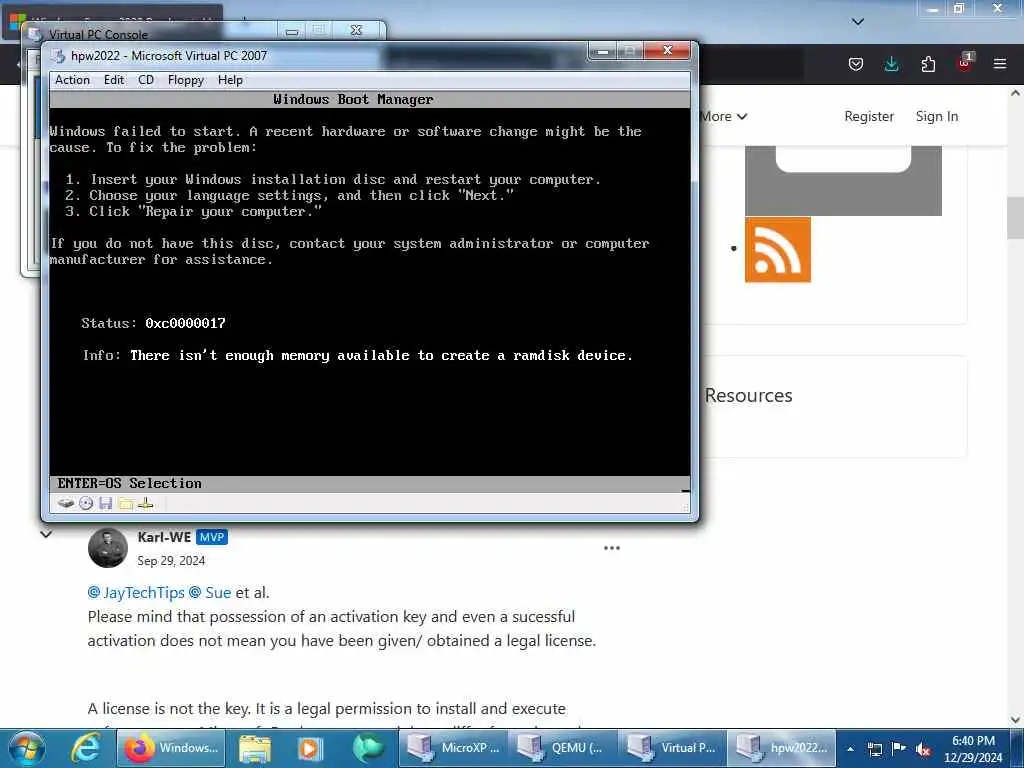Open Windows Explorer from the taskbar

pos(255,748)
